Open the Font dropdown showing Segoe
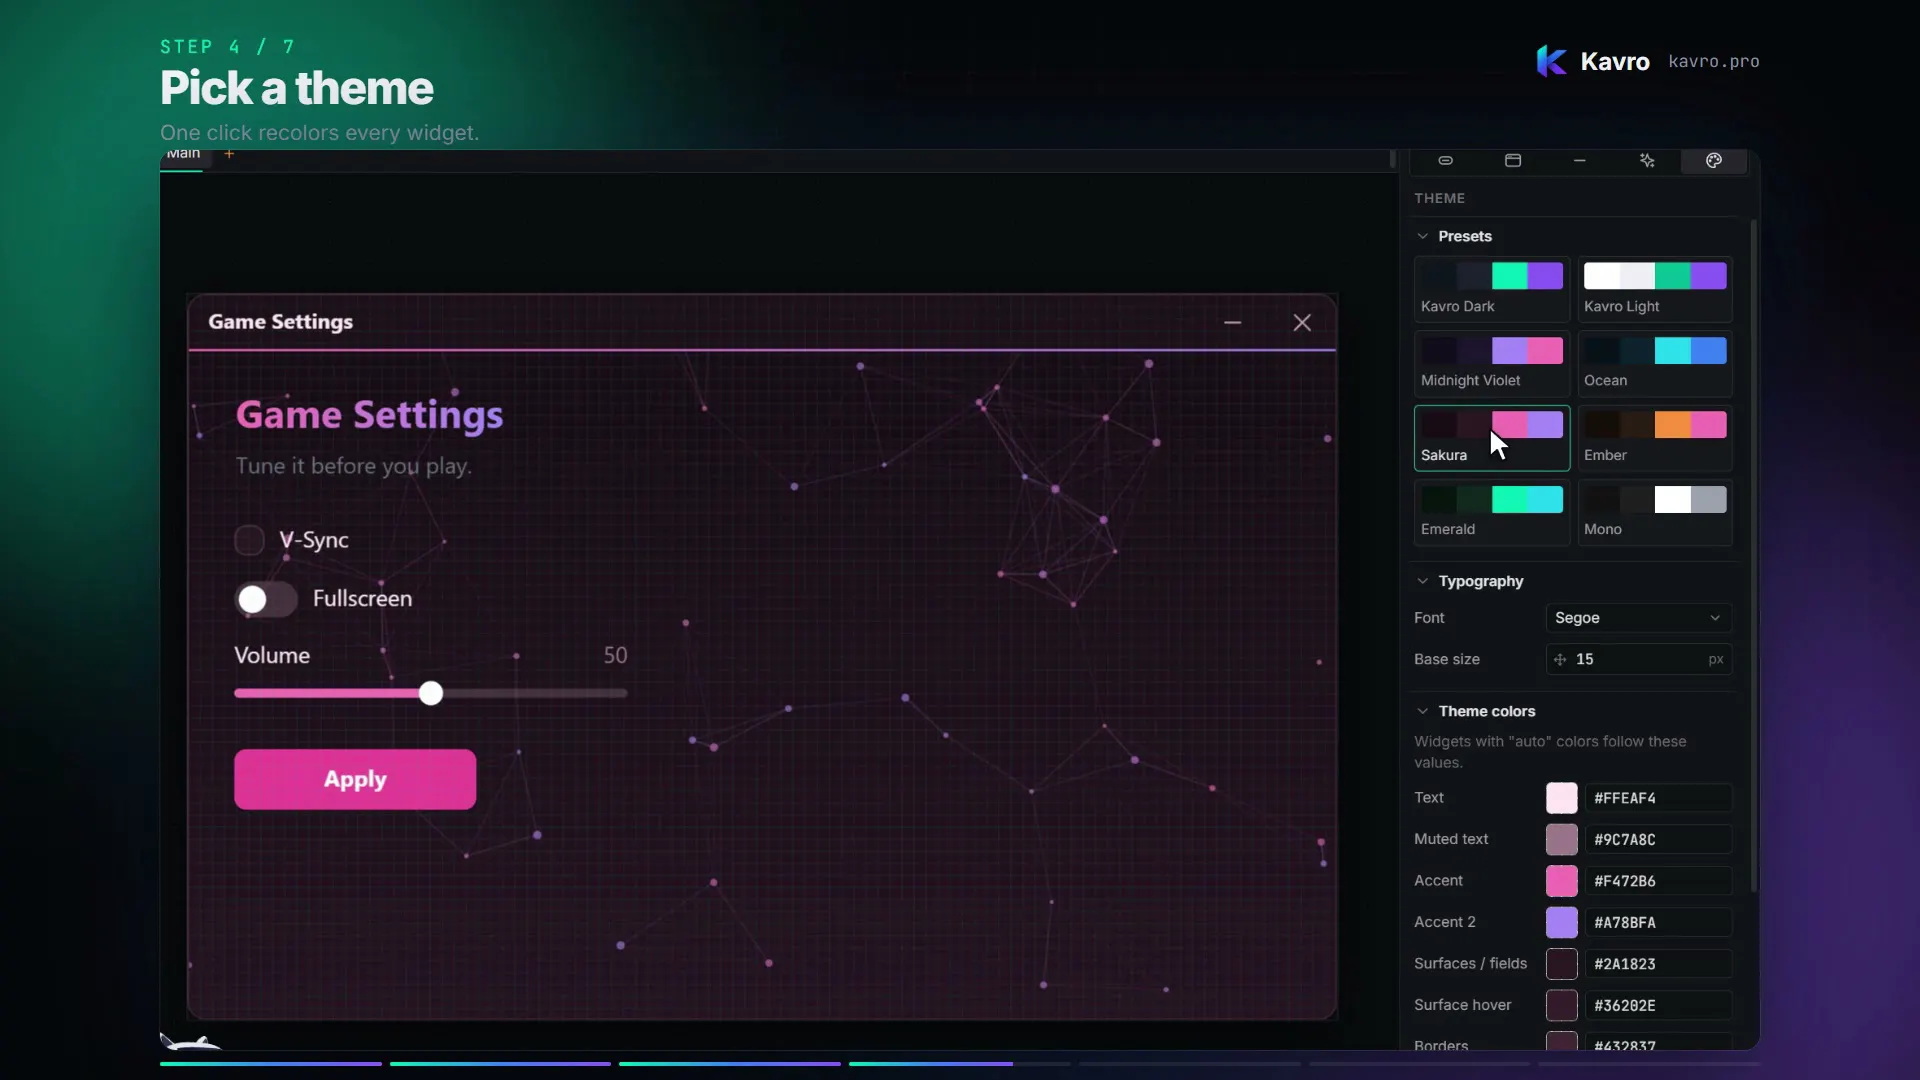 (x=1638, y=618)
